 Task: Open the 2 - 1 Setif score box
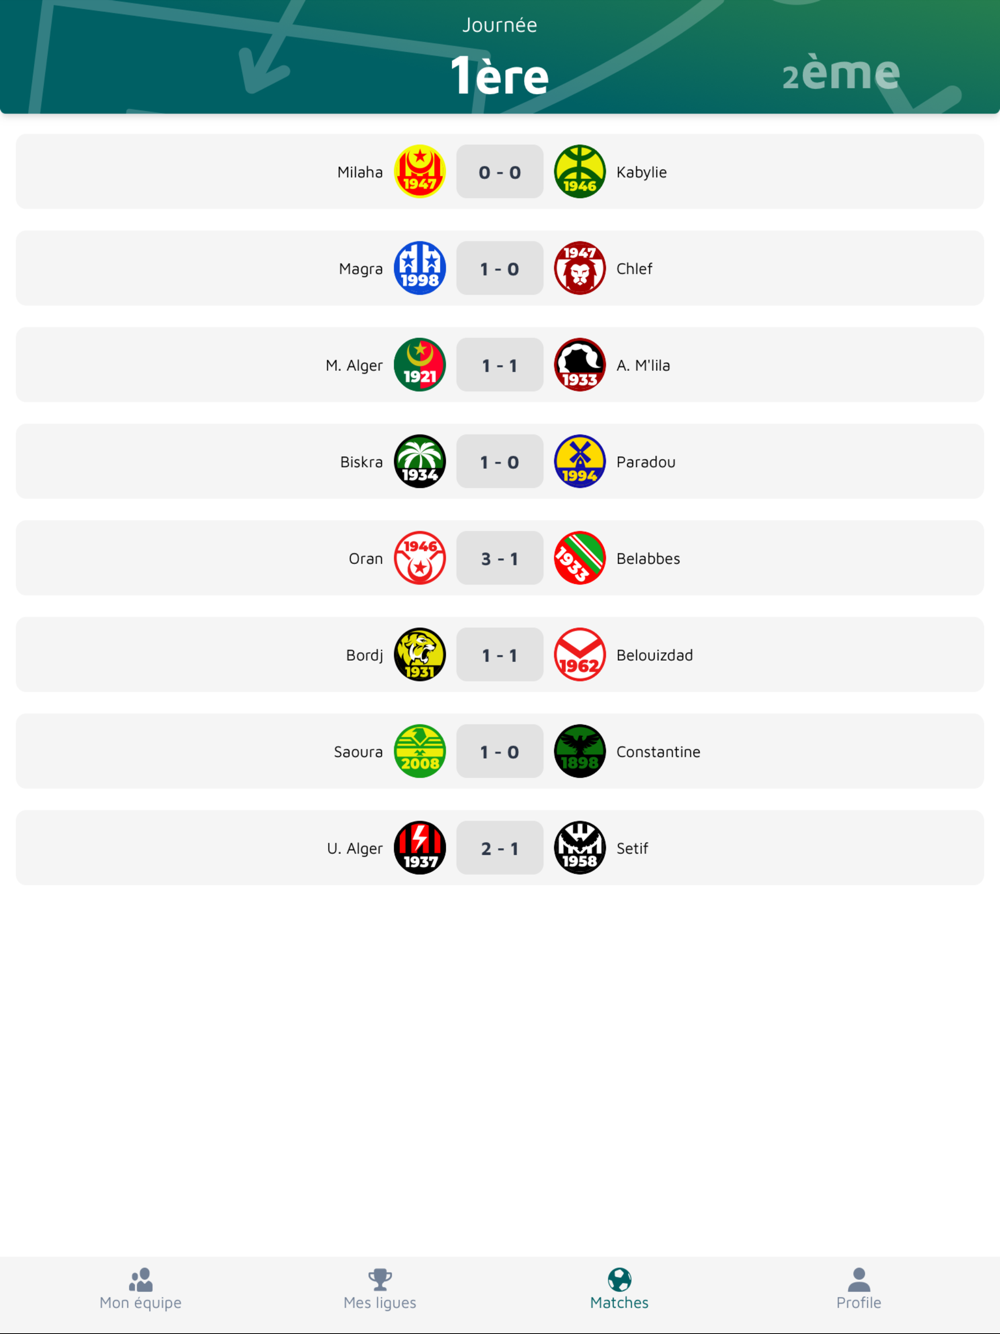point(500,848)
